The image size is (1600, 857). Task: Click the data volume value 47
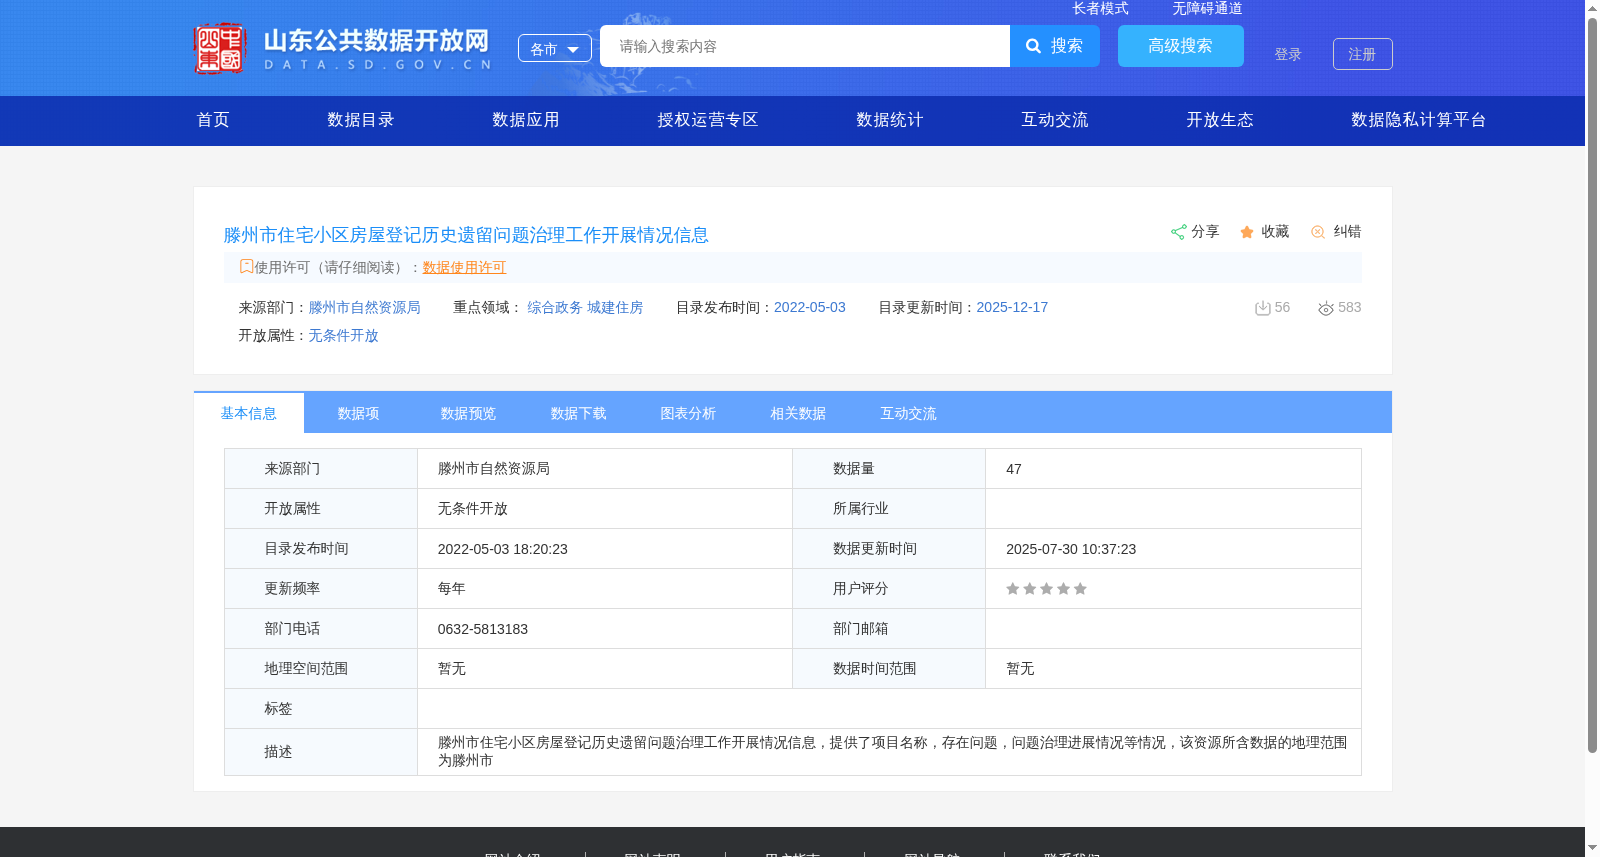1014,469
